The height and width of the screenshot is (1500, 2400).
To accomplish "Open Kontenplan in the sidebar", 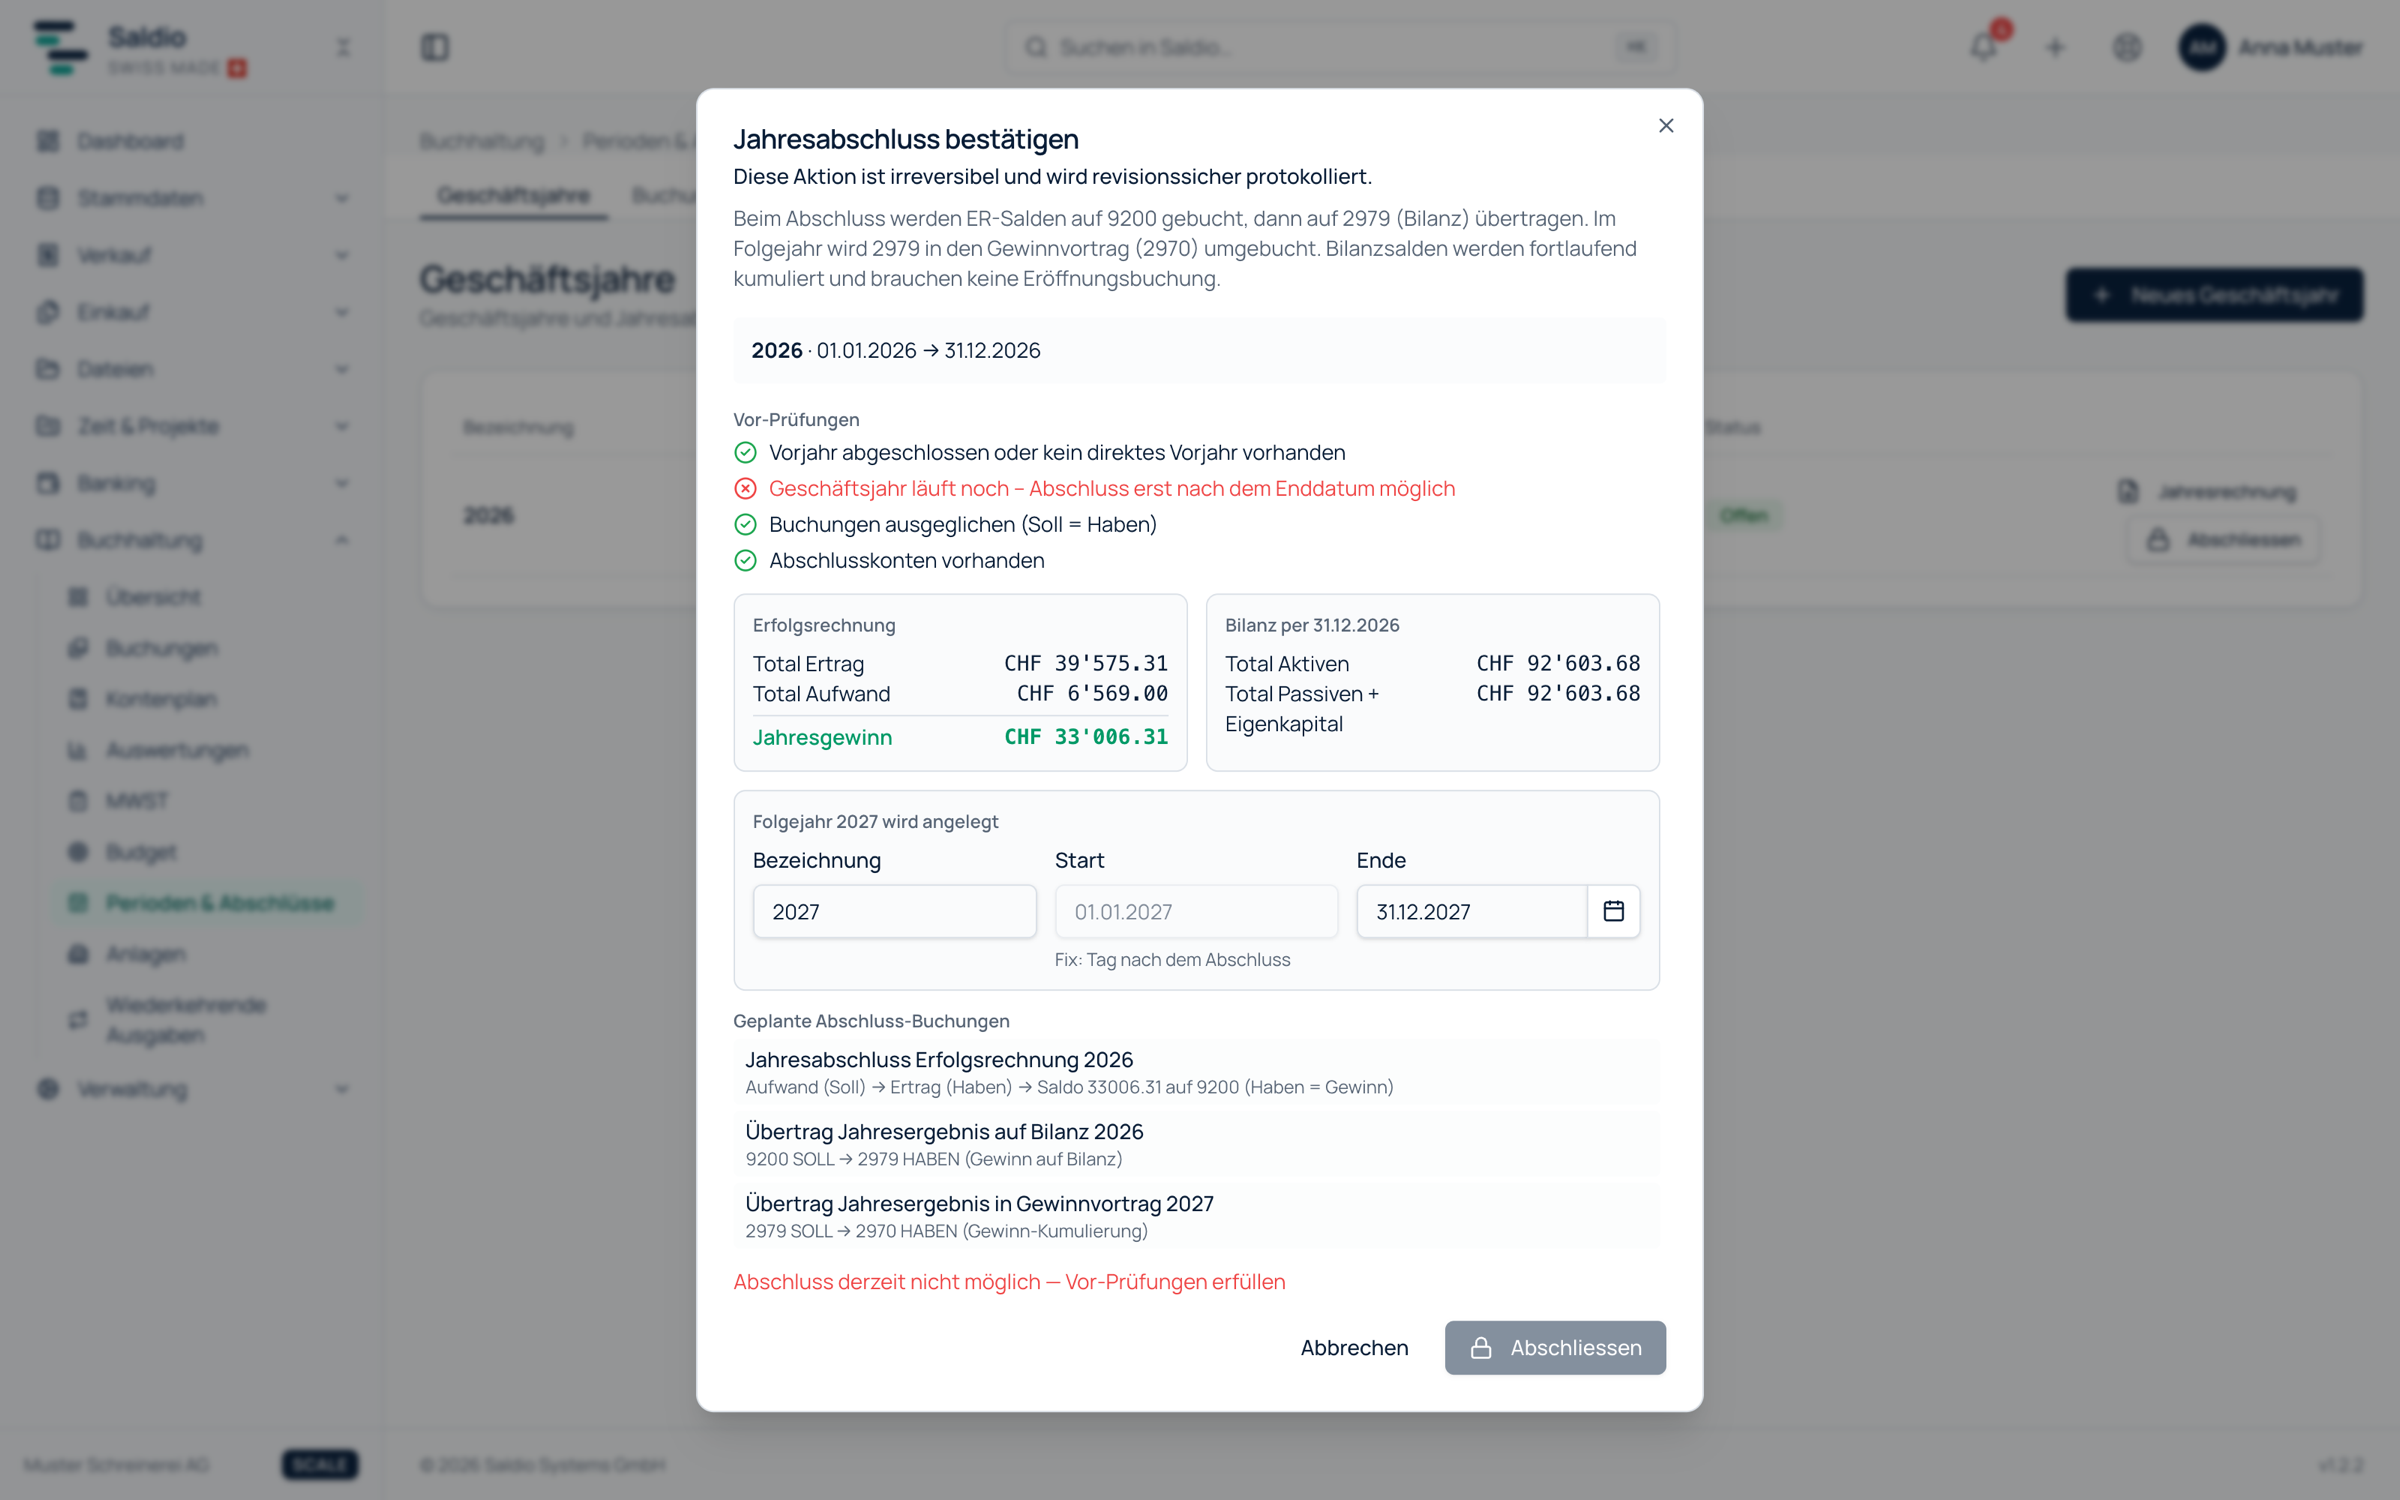I will click(x=208, y=699).
